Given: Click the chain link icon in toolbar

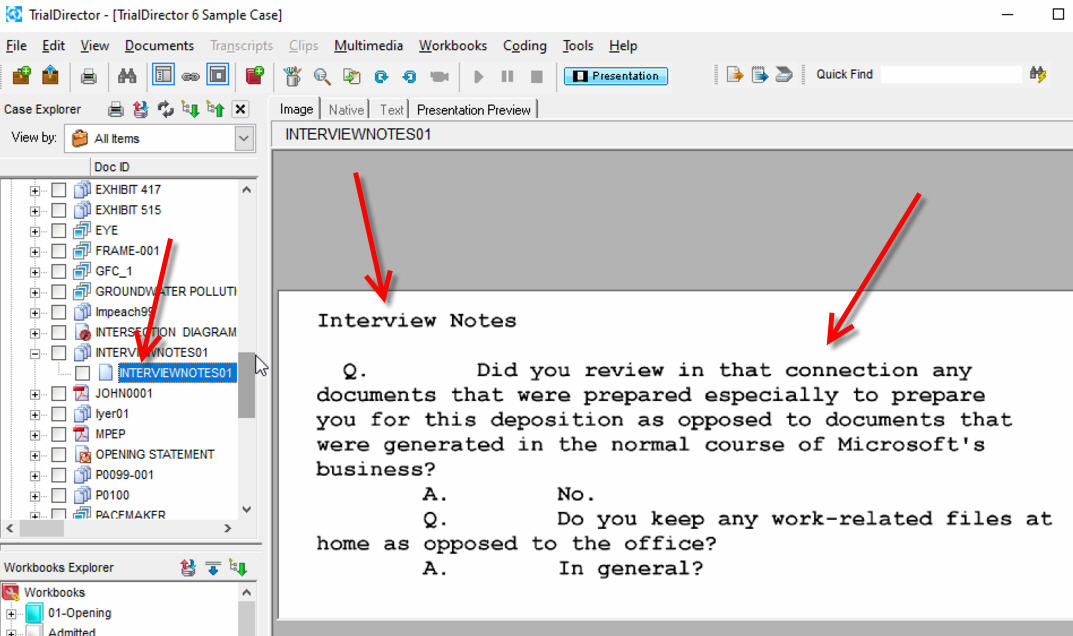Looking at the screenshot, I should [x=190, y=76].
